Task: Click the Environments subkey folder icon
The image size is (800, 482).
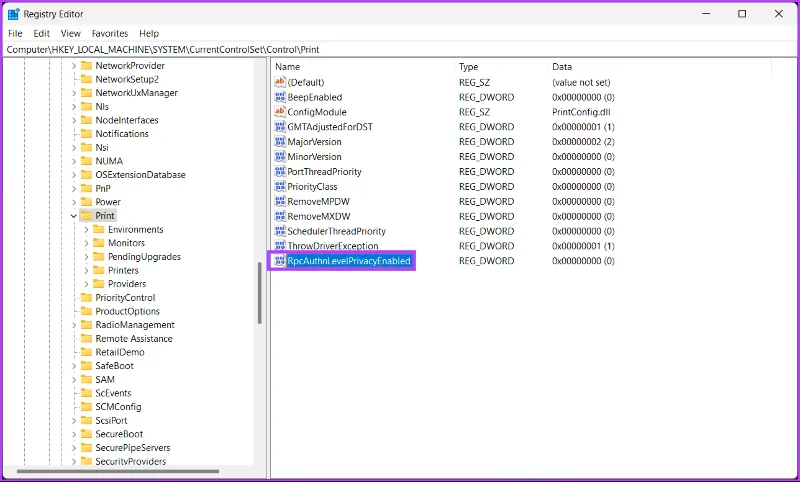Action: (x=99, y=230)
